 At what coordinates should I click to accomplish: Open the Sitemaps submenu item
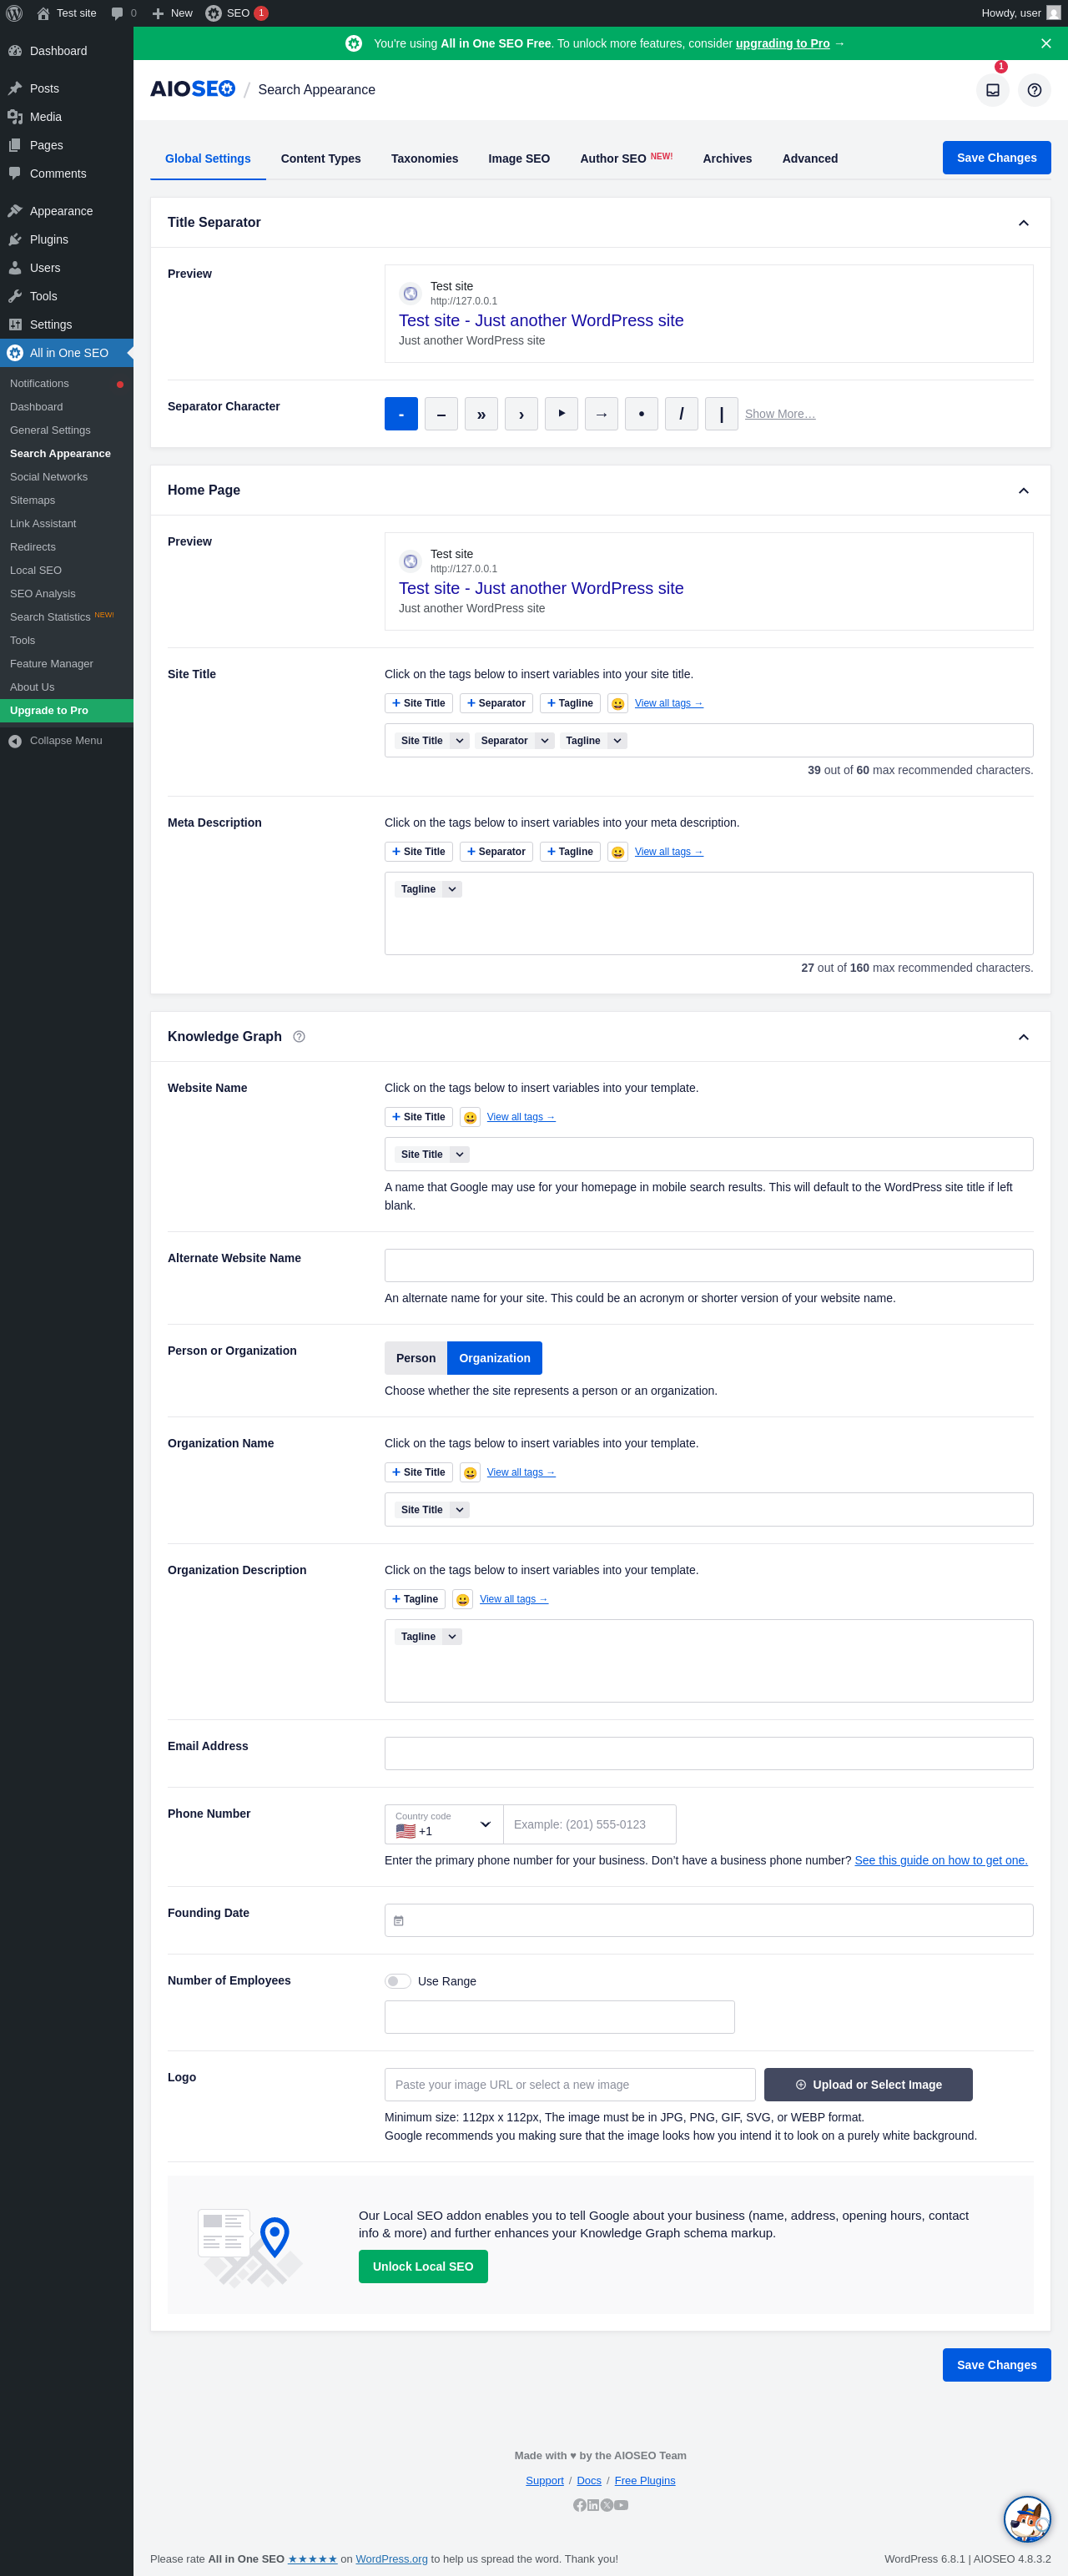pyautogui.click(x=33, y=501)
